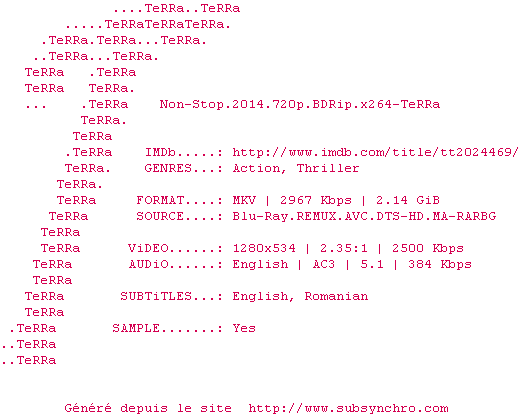Click the Généré depuis le site text
Viewport: 520px width, 416px height.
(x=148, y=408)
